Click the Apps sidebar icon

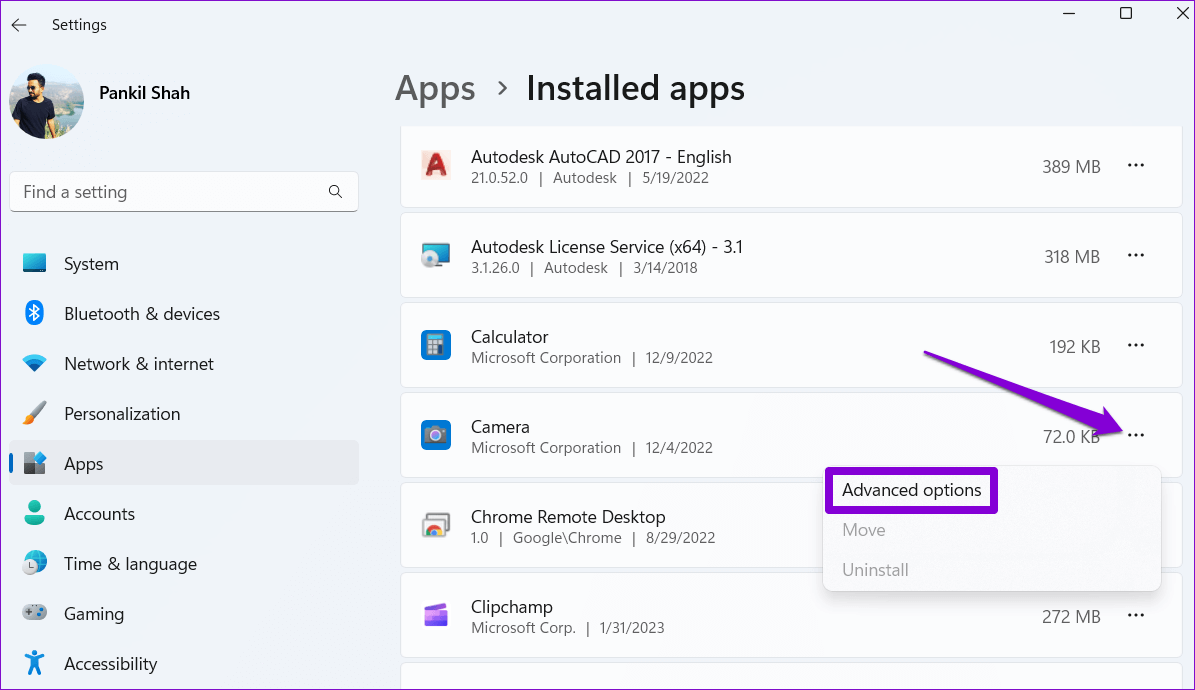click(x=35, y=463)
